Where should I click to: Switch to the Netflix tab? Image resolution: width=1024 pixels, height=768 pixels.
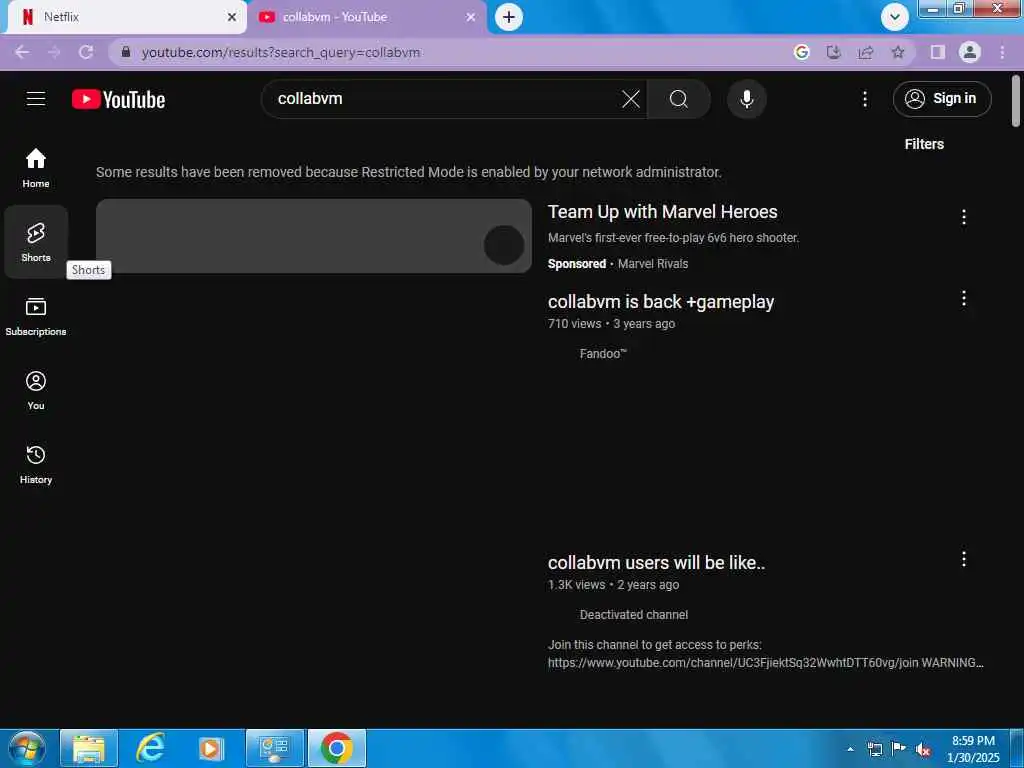point(124,17)
